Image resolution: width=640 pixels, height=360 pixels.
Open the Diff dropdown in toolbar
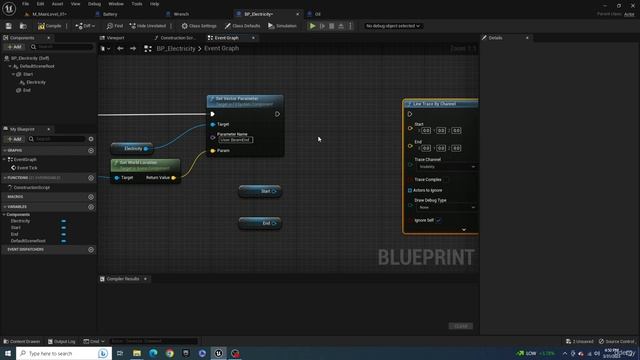(85, 26)
